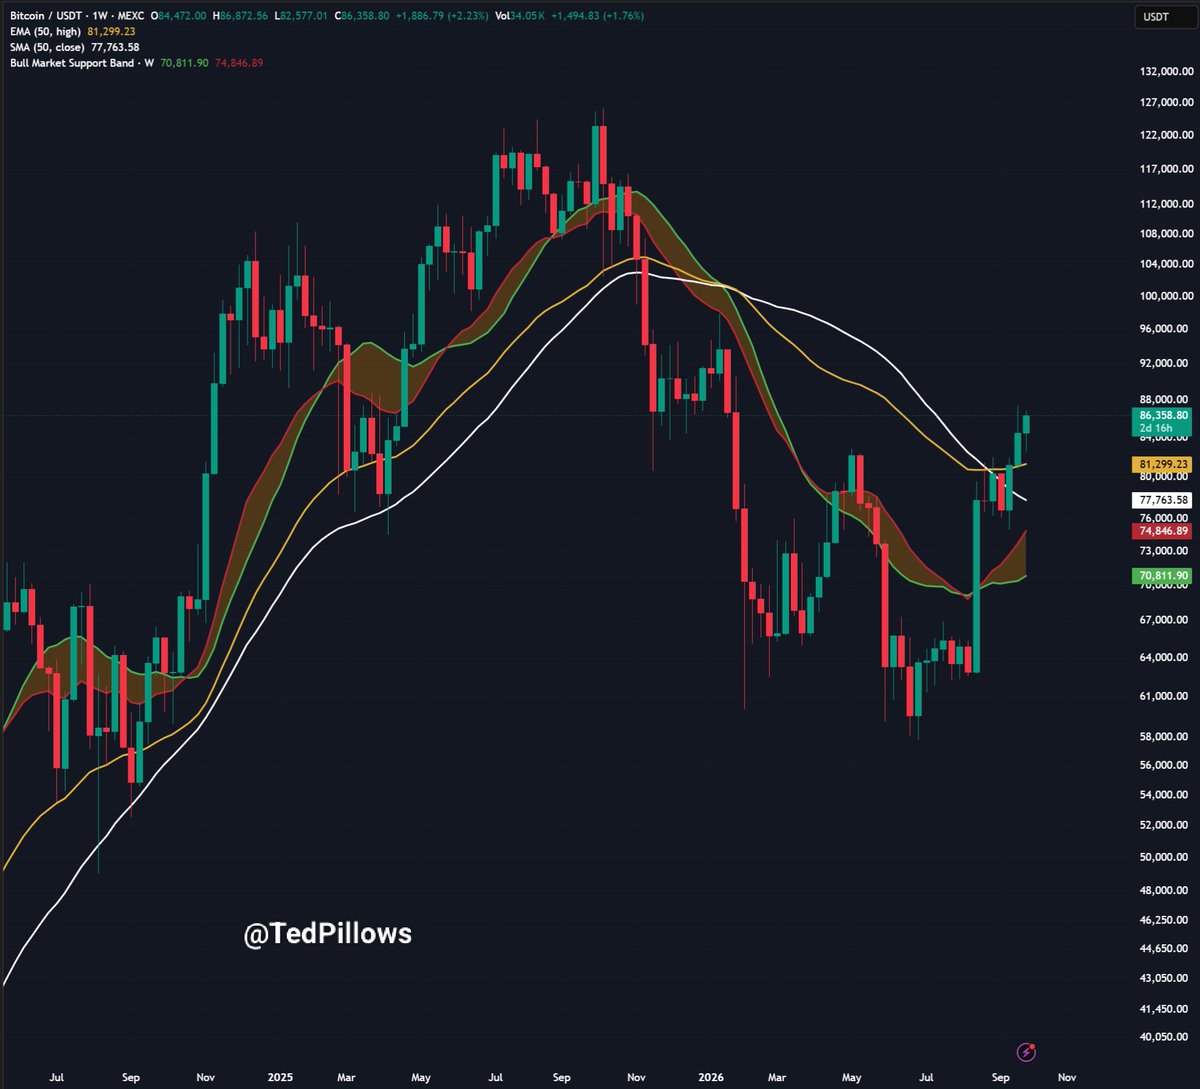Click the 46,250.00 price axis tick
1200x1089 pixels.
pyautogui.click(x=1164, y=920)
